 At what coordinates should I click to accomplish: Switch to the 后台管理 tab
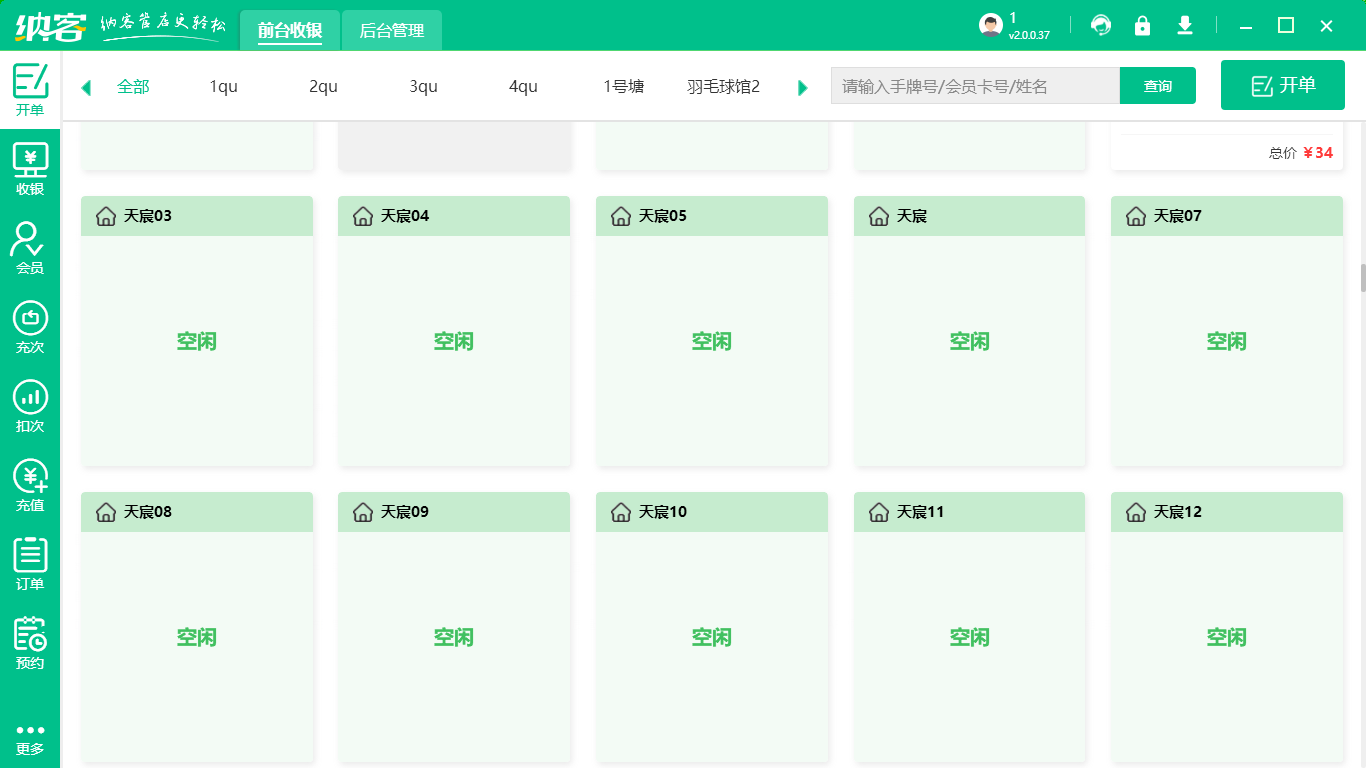tap(392, 31)
